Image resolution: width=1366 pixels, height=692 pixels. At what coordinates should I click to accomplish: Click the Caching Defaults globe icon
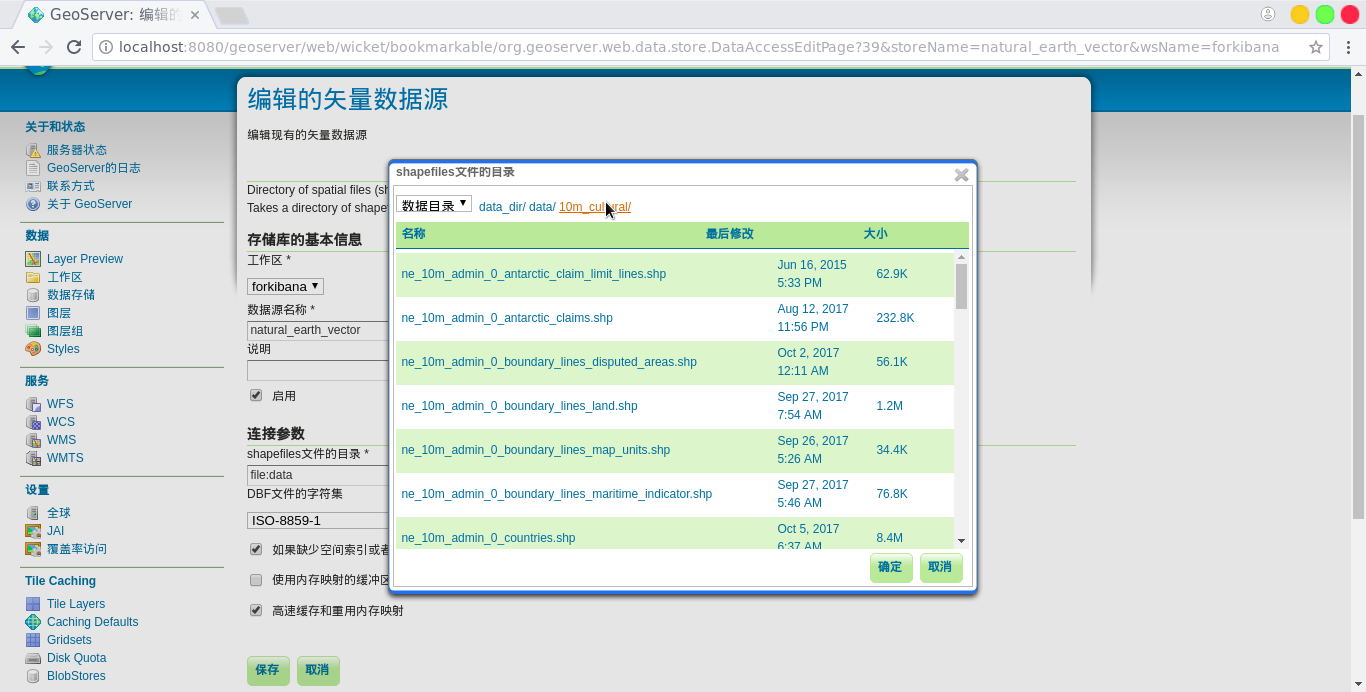[33, 622]
